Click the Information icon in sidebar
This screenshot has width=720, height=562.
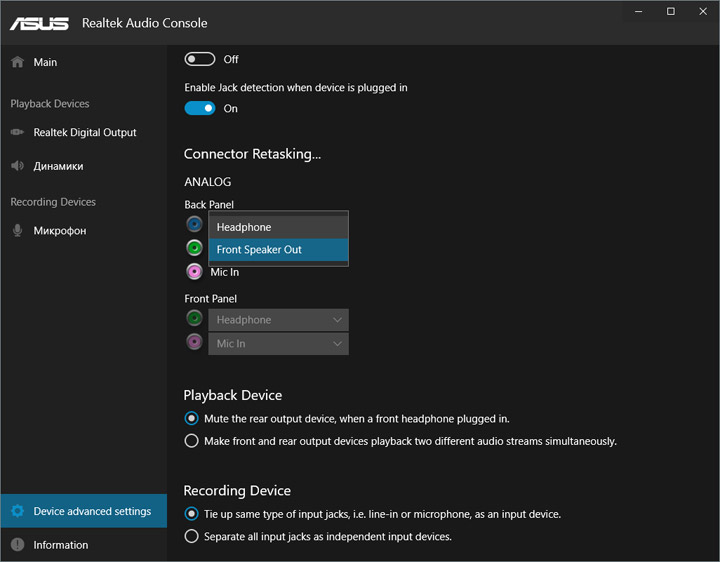17,545
